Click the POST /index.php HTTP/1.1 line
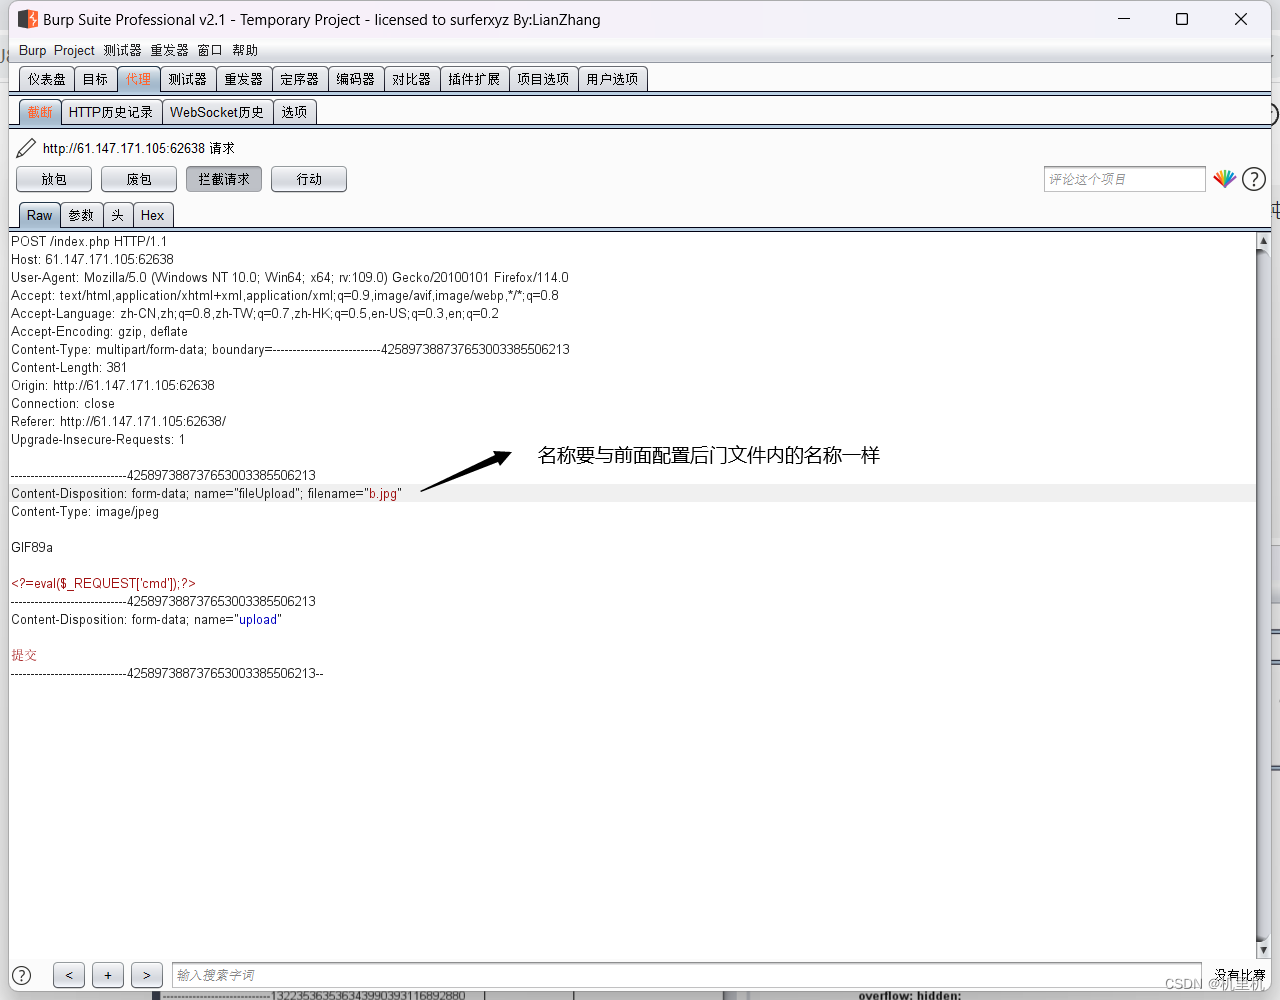 [89, 241]
